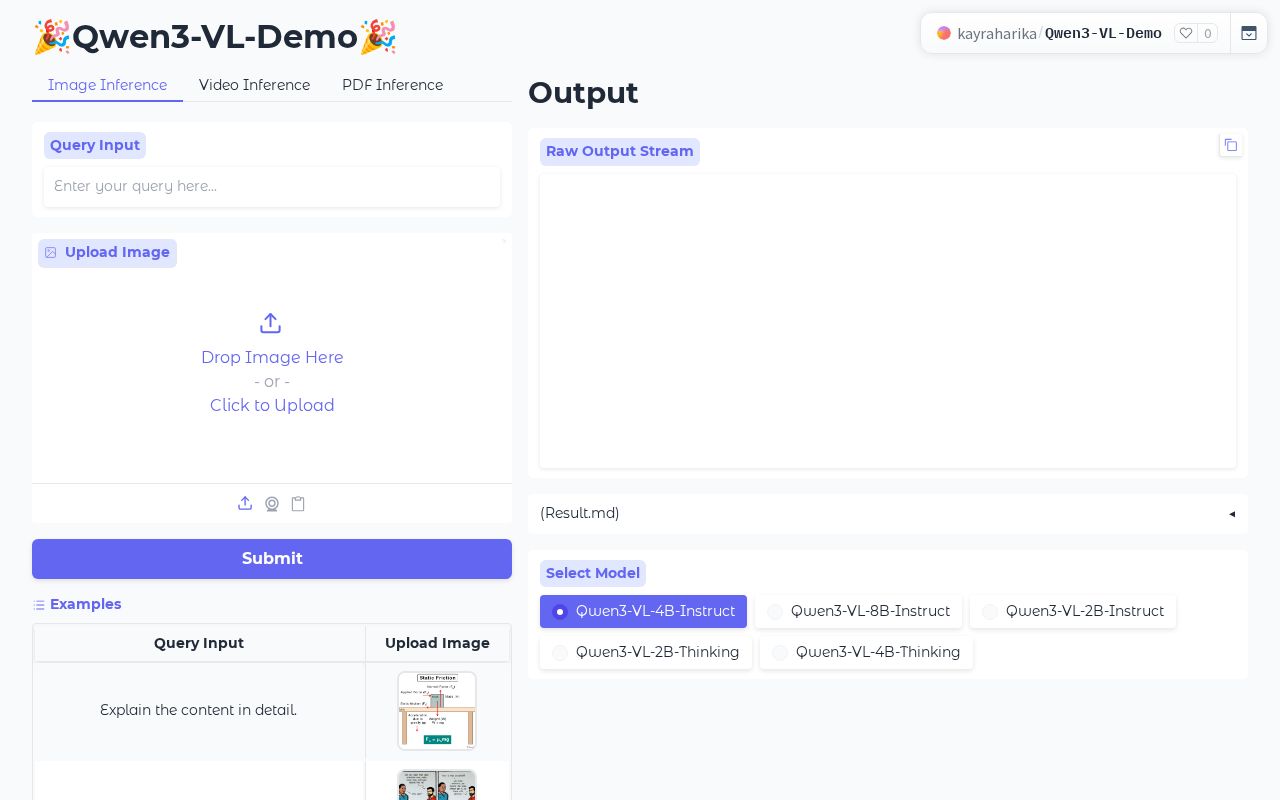Click the paste-from-clipboard icon

tap(298, 504)
